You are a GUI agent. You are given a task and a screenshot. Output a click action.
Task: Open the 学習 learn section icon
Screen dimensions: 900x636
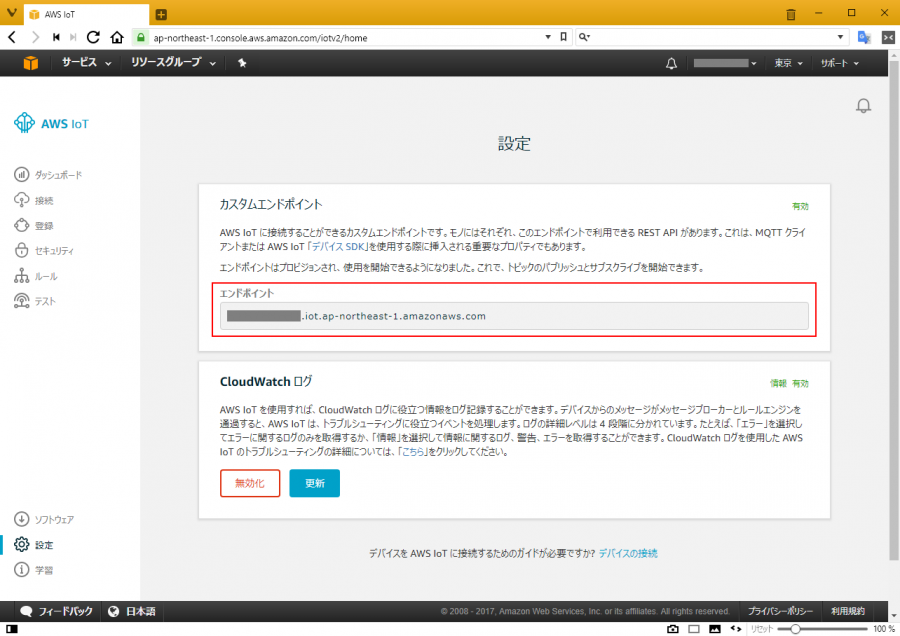(21, 569)
